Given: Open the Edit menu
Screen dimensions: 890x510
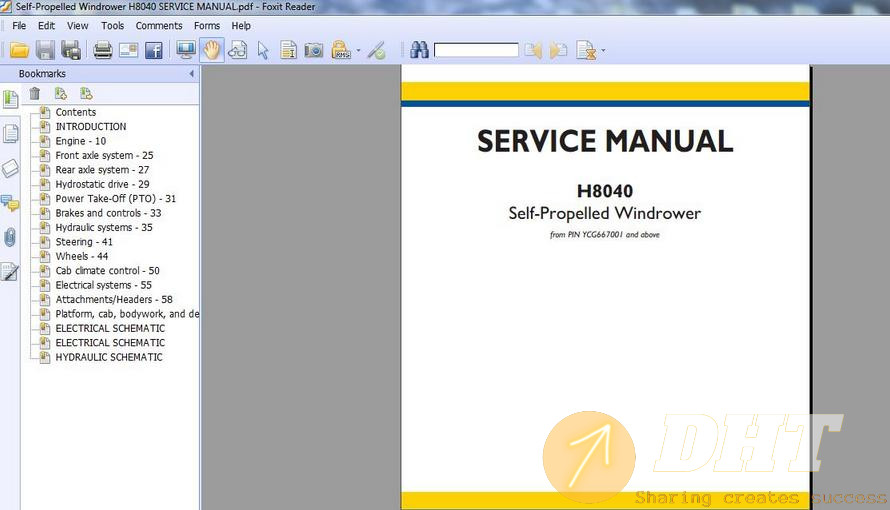Looking at the screenshot, I should click(46, 26).
